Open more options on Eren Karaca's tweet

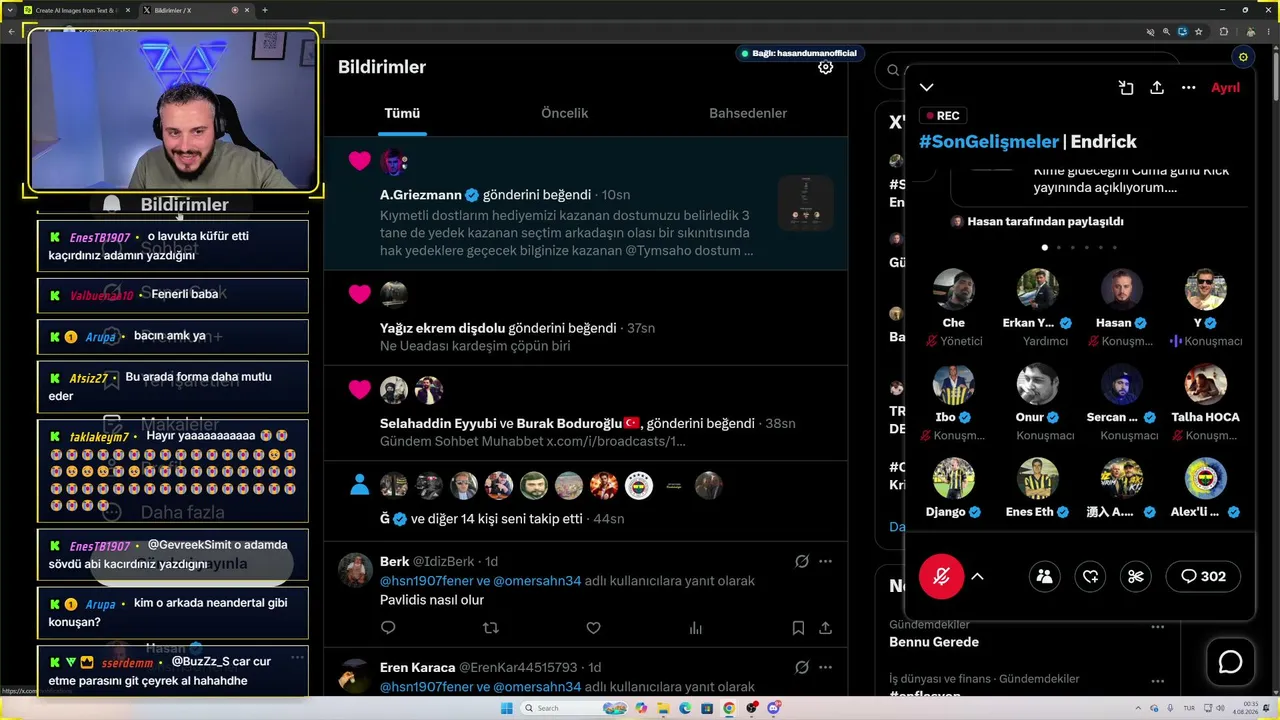coord(825,667)
